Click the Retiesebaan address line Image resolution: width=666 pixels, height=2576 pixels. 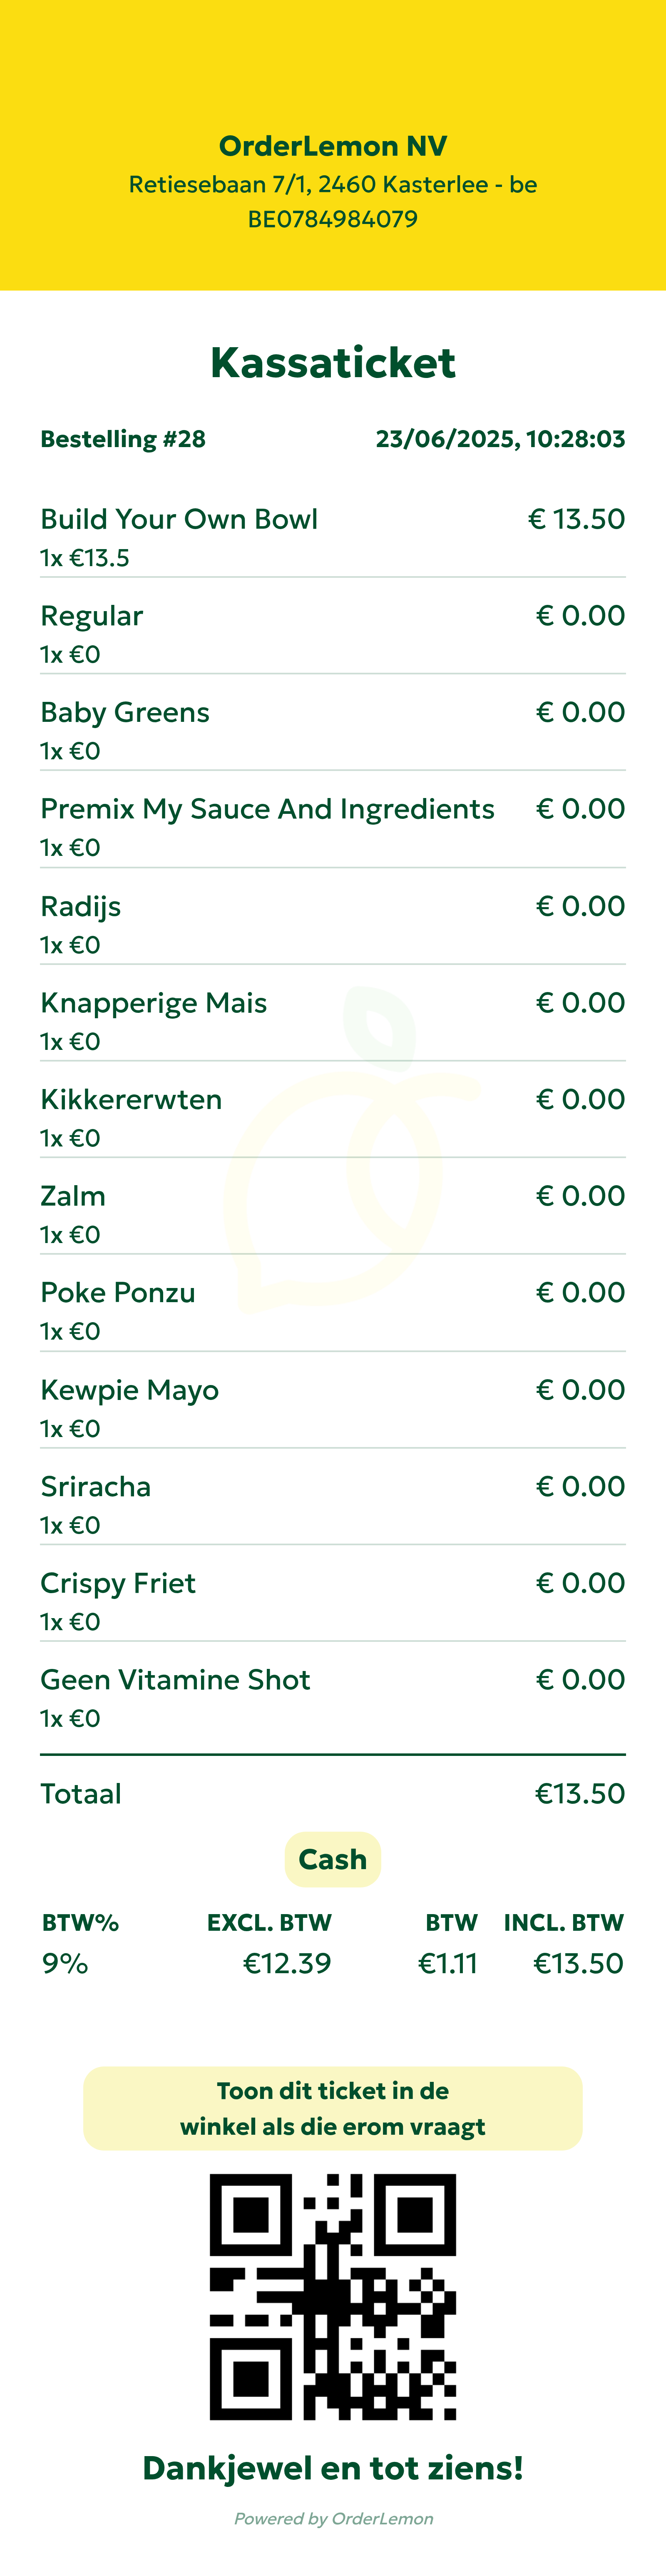tap(333, 185)
